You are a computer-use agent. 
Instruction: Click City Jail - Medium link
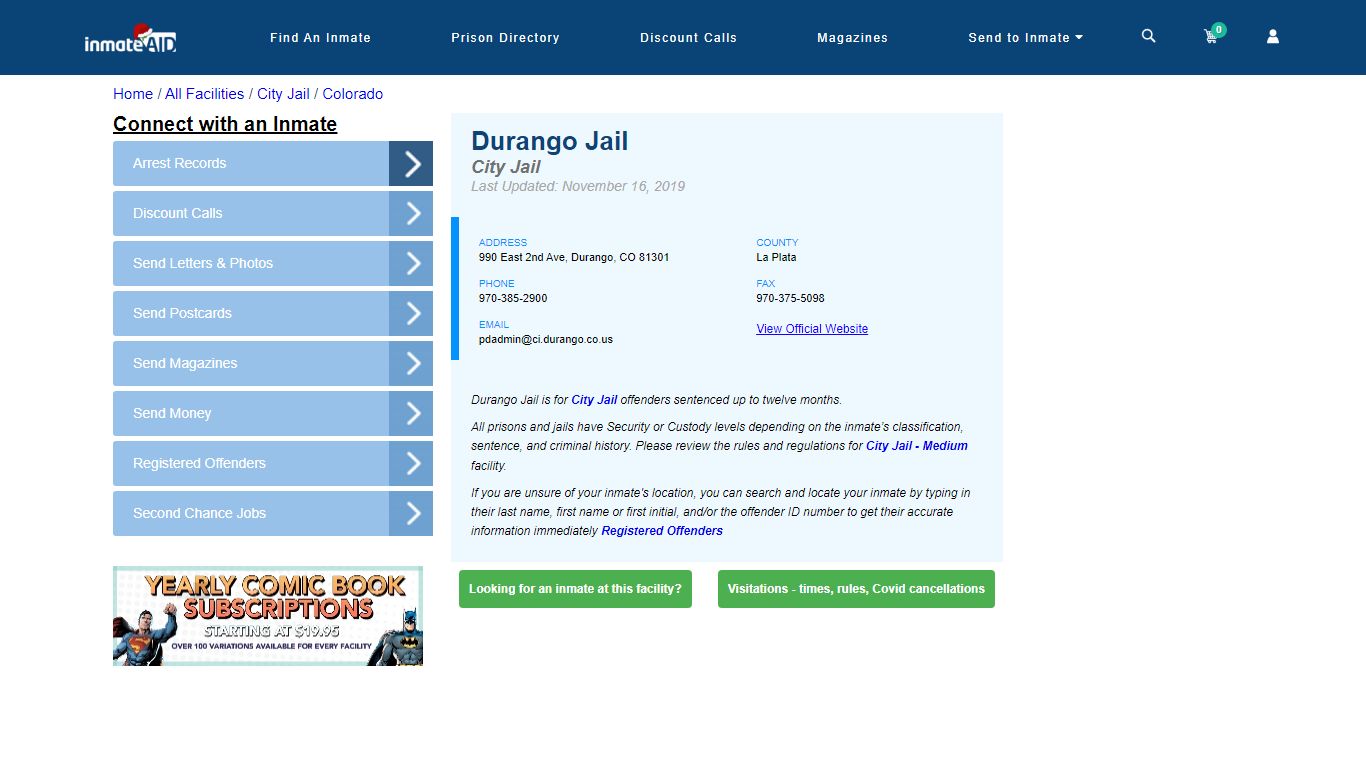[917, 446]
